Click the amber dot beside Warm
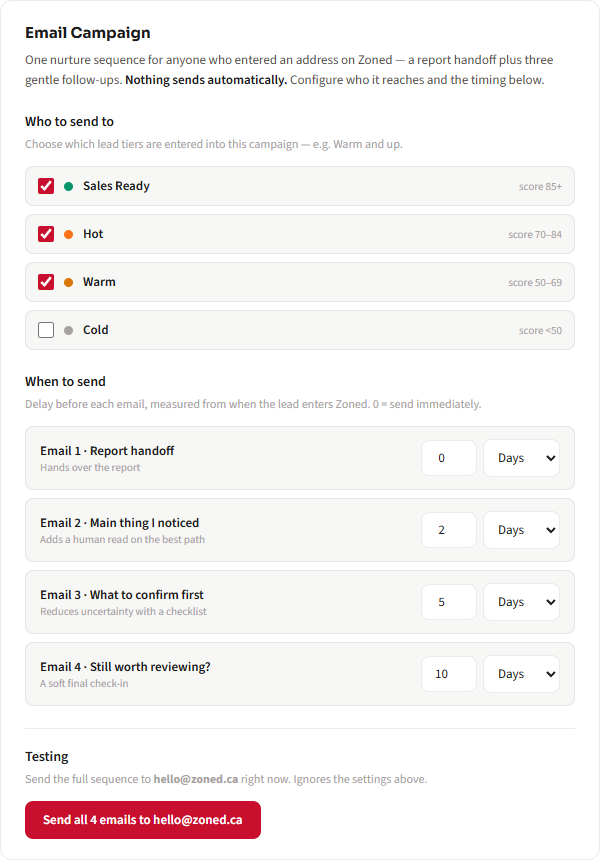The width and height of the screenshot is (600, 860). [69, 282]
